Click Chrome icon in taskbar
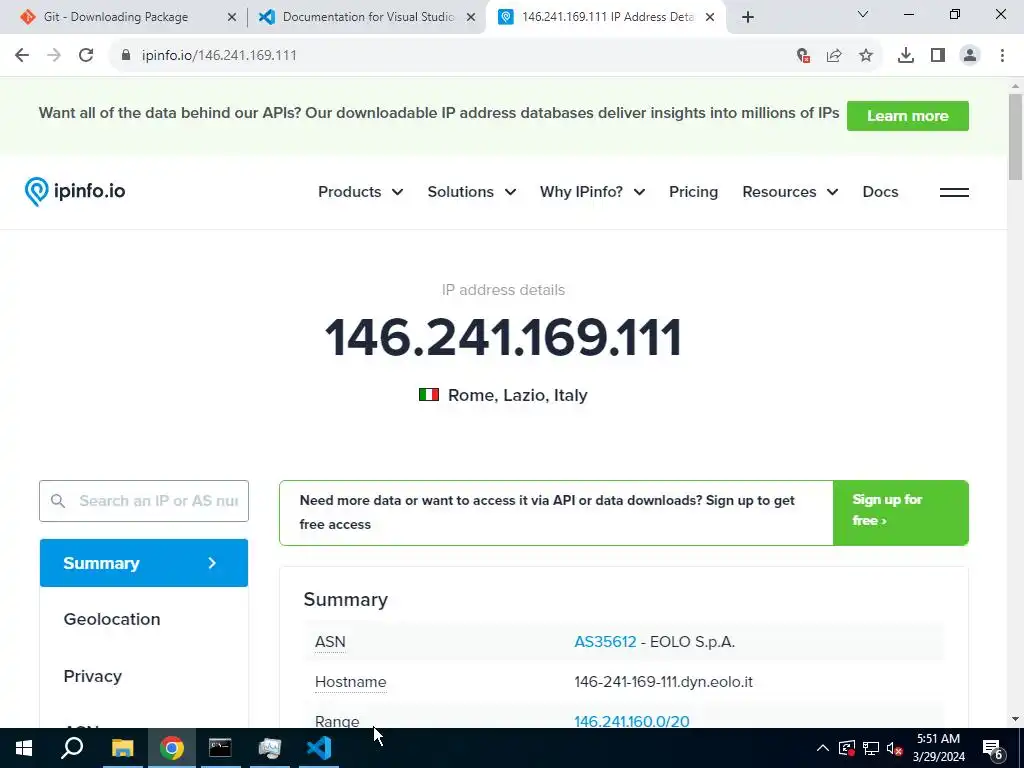Viewport: 1024px width, 768px height. click(171, 748)
